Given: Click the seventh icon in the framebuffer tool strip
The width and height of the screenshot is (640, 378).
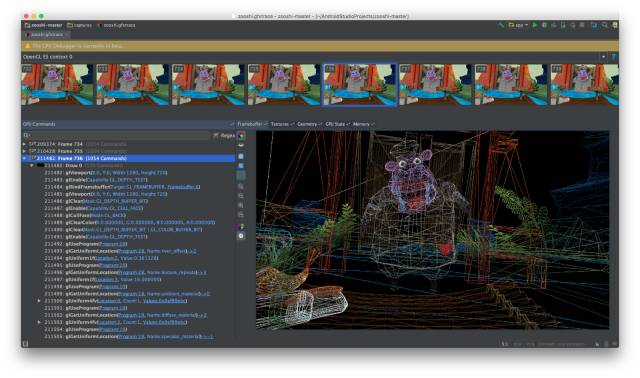Looking at the screenshot, I should click(x=241, y=196).
